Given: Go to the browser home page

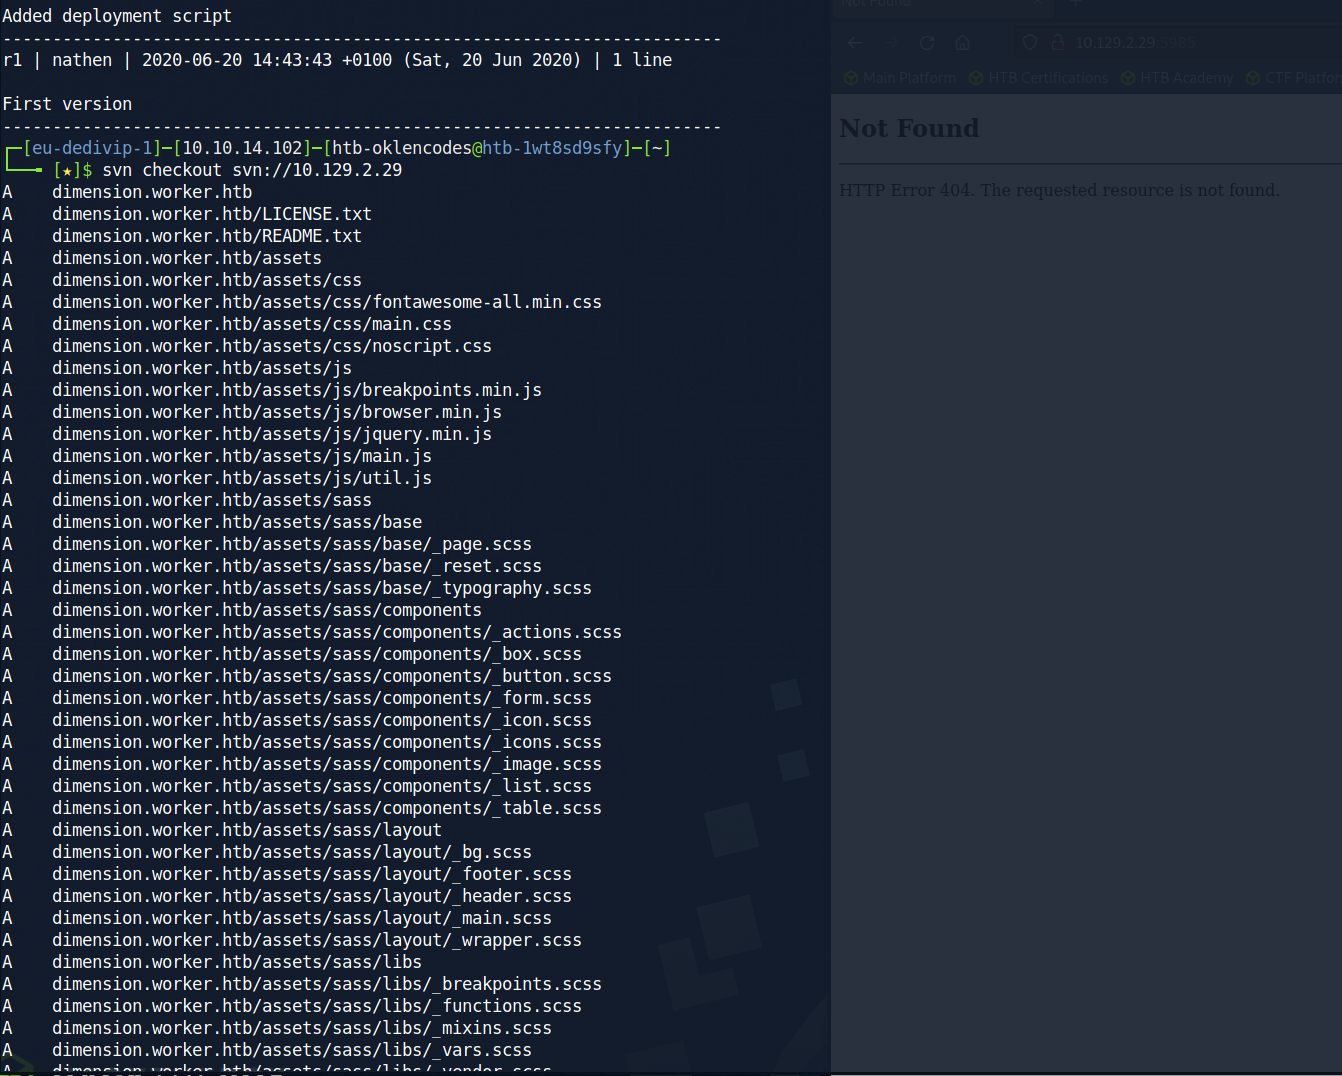Looking at the screenshot, I should pos(962,43).
